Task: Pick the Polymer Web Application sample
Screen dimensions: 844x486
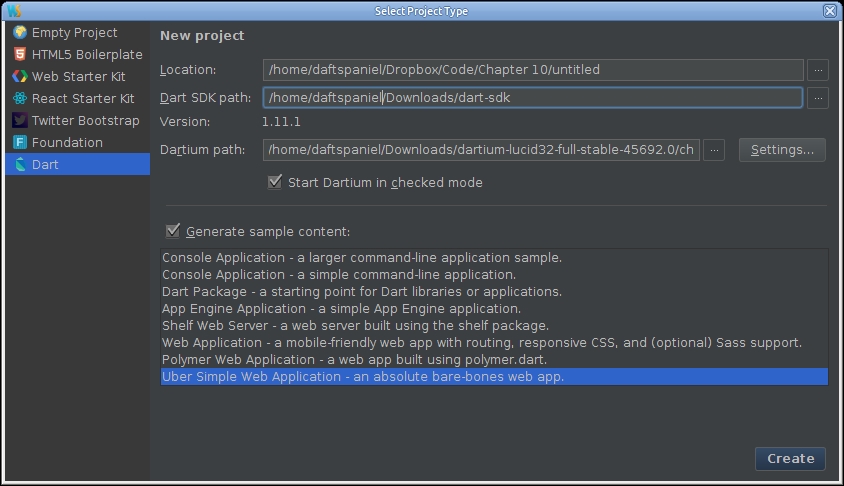Action: [494, 360]
